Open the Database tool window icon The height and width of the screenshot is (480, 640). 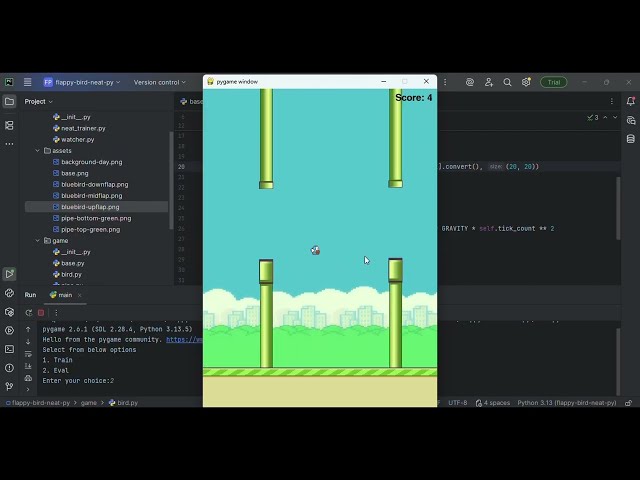[631, 139]
